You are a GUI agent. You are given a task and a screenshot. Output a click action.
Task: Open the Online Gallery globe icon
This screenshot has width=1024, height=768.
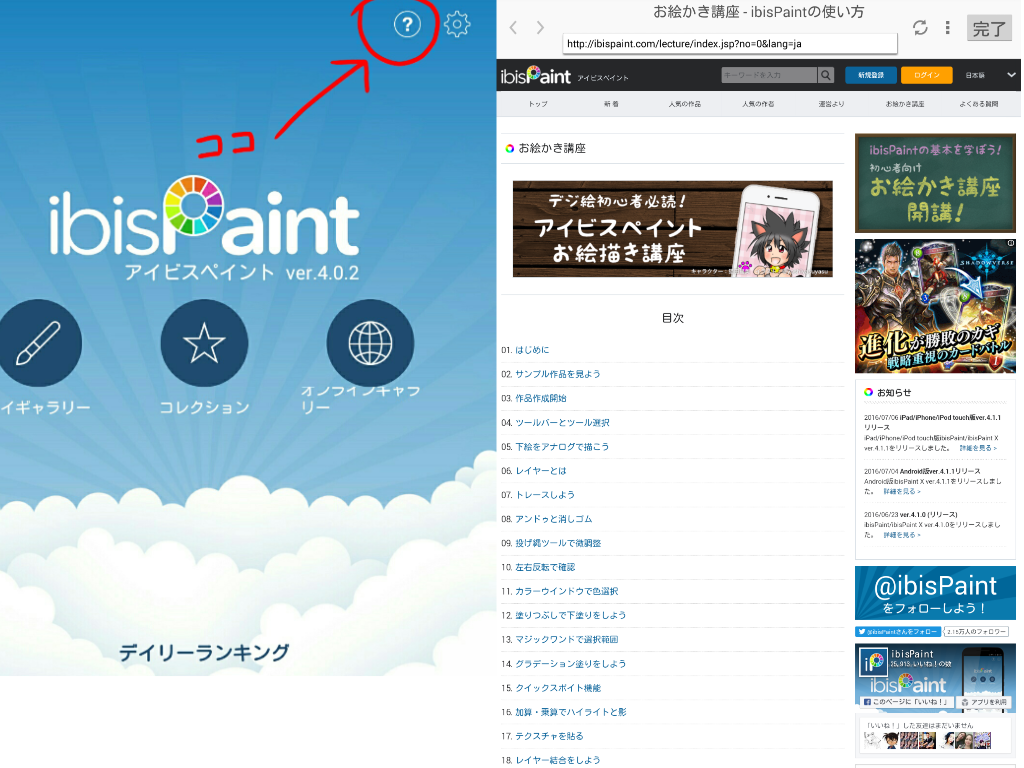point(370,343)
